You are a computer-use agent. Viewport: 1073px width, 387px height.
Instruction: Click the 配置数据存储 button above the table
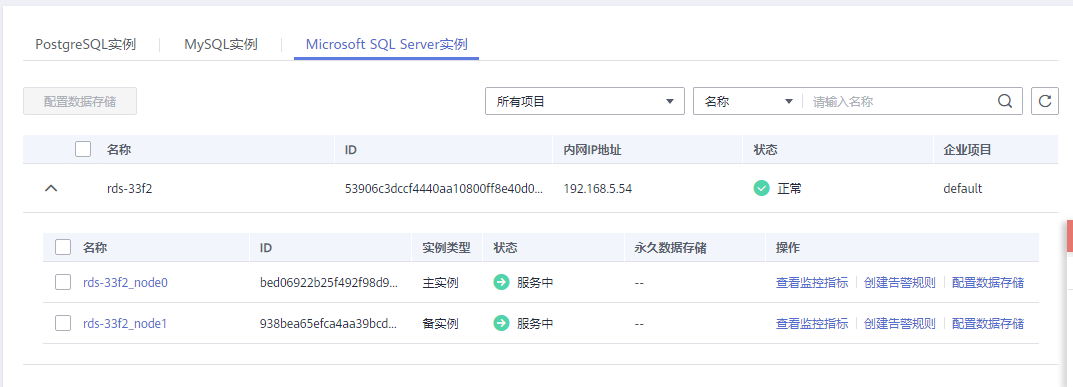(80, 101)
